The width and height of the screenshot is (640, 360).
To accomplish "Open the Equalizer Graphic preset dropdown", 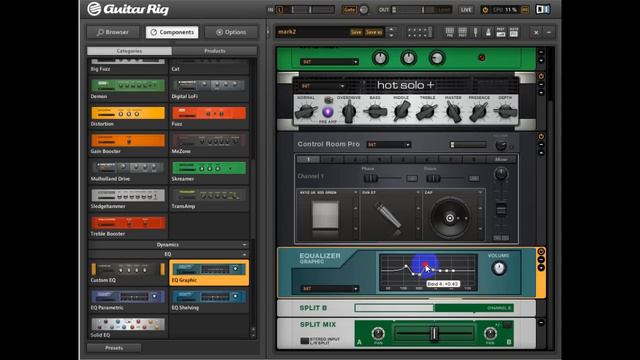I will pyautogui.click(x=329, y=288).
